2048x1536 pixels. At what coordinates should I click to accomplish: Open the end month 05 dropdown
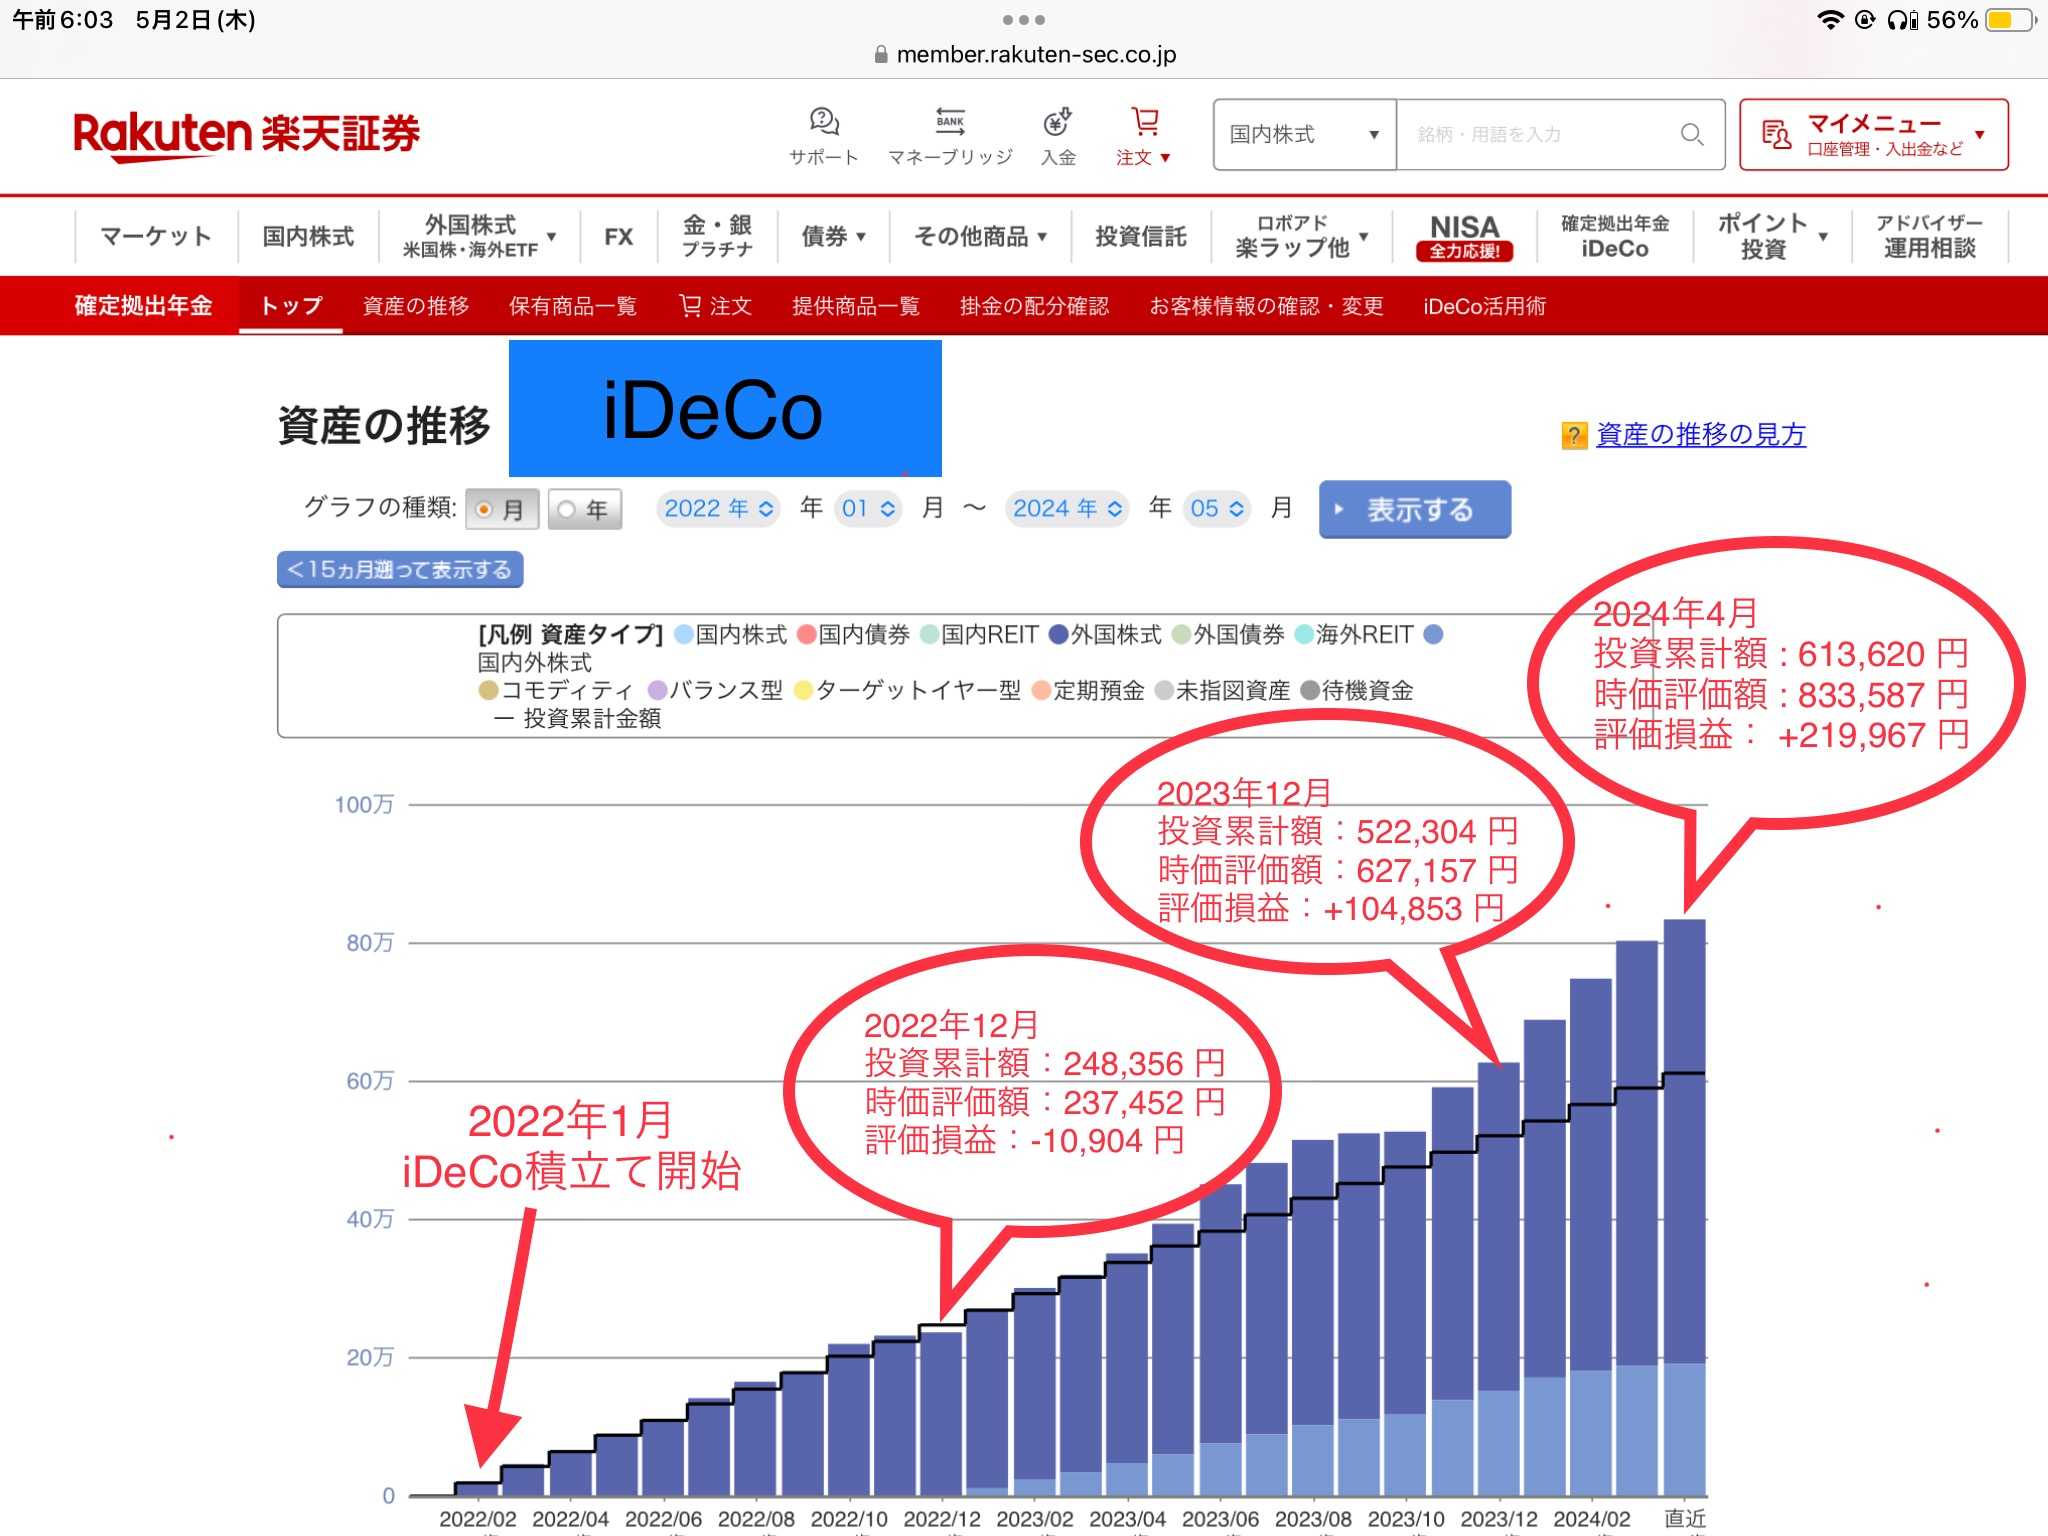click(1216, 509)
